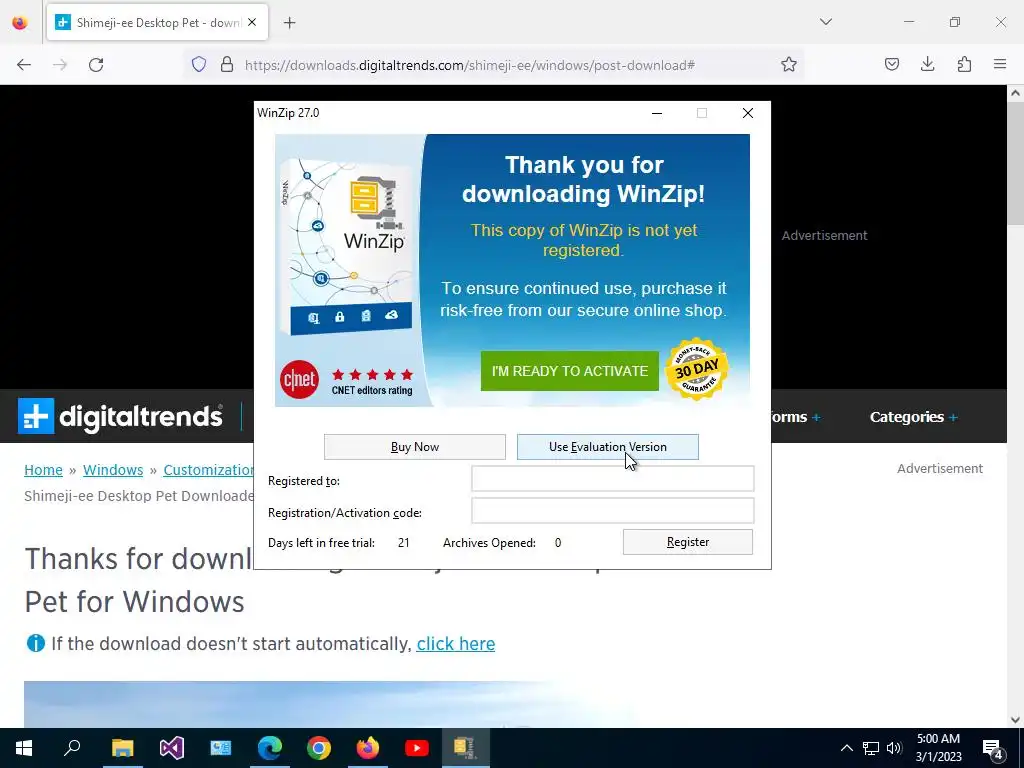
Task: Show site security padlock info
Action: tap(227, 65)
